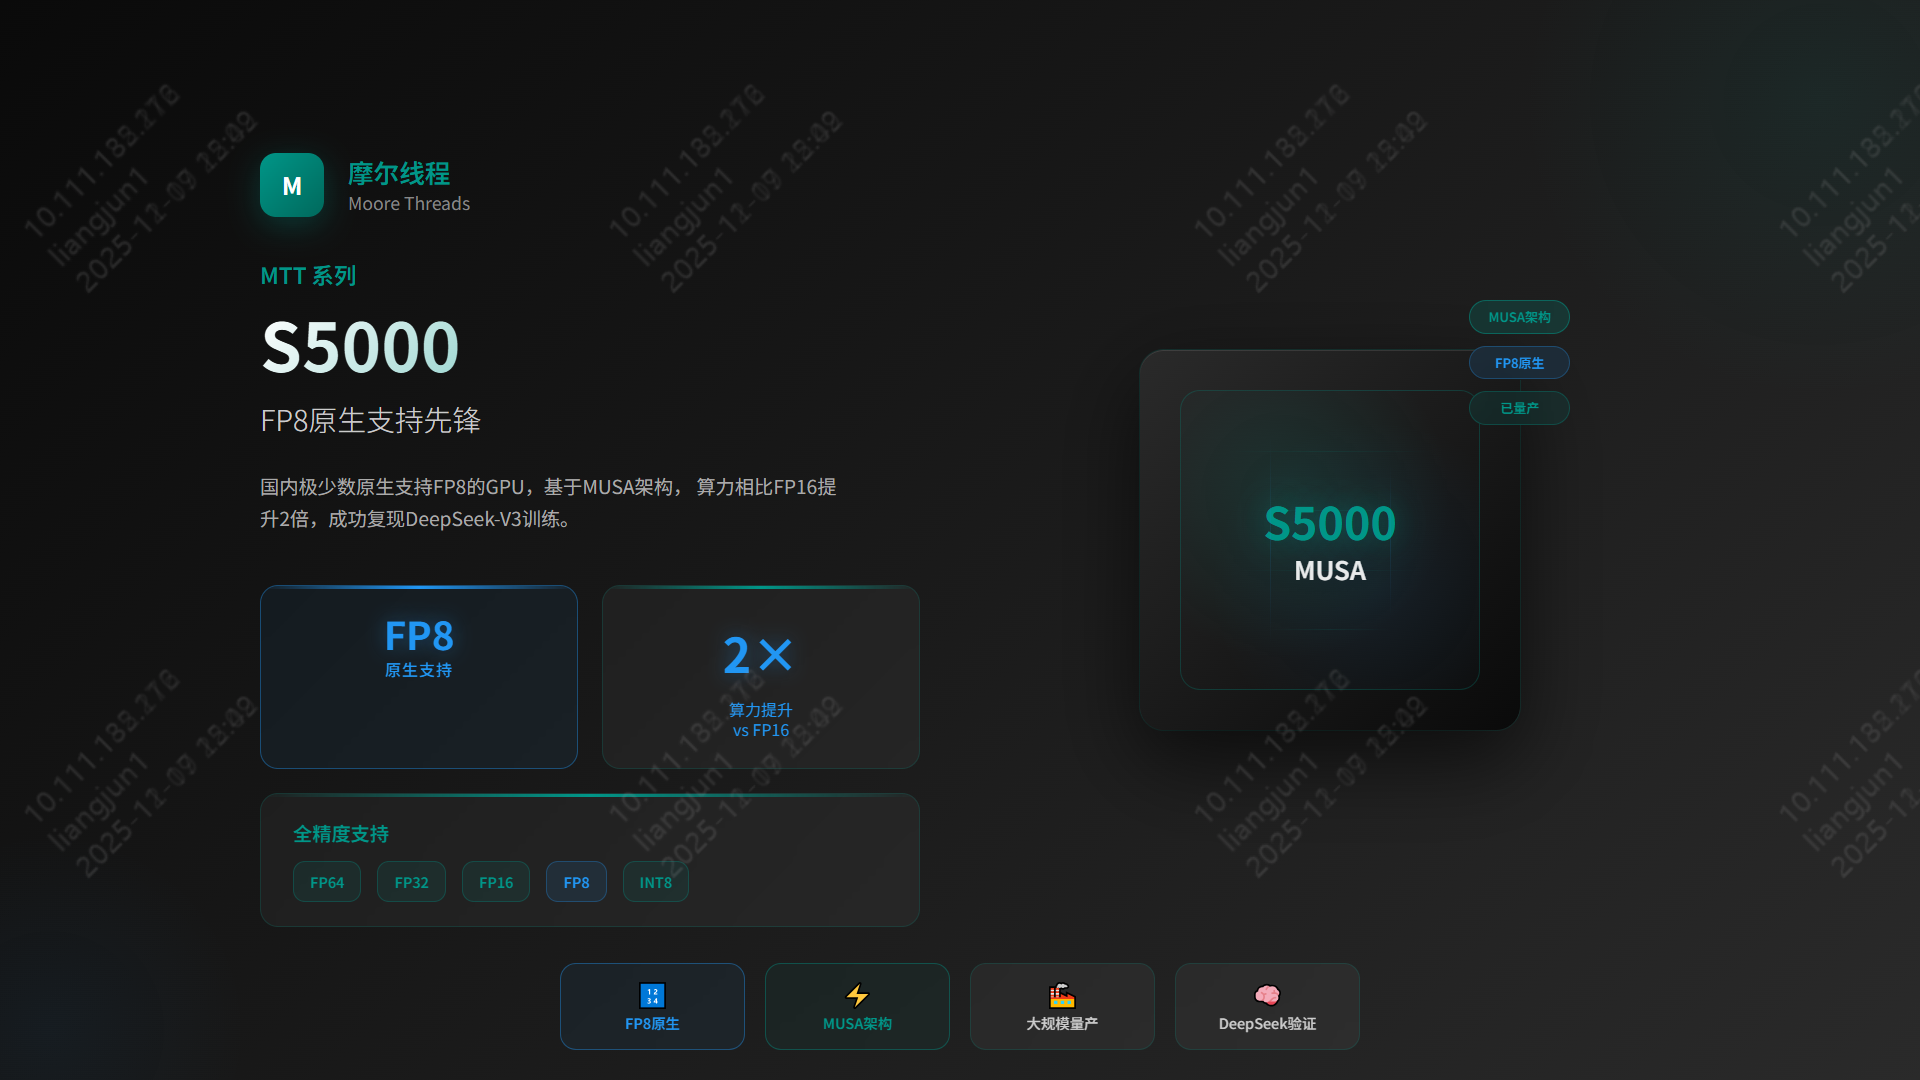Click the brain icon for DeepSeek验证

pos(1267,995)
